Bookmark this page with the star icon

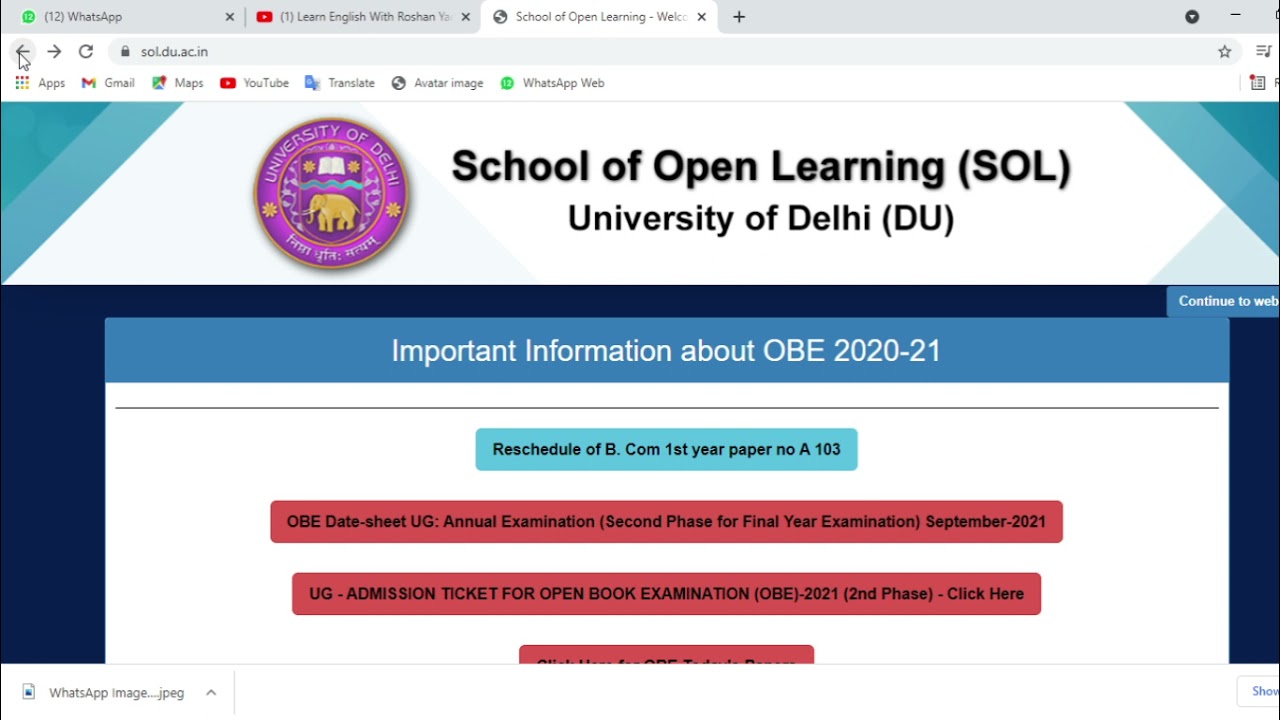click(1225, 51)
